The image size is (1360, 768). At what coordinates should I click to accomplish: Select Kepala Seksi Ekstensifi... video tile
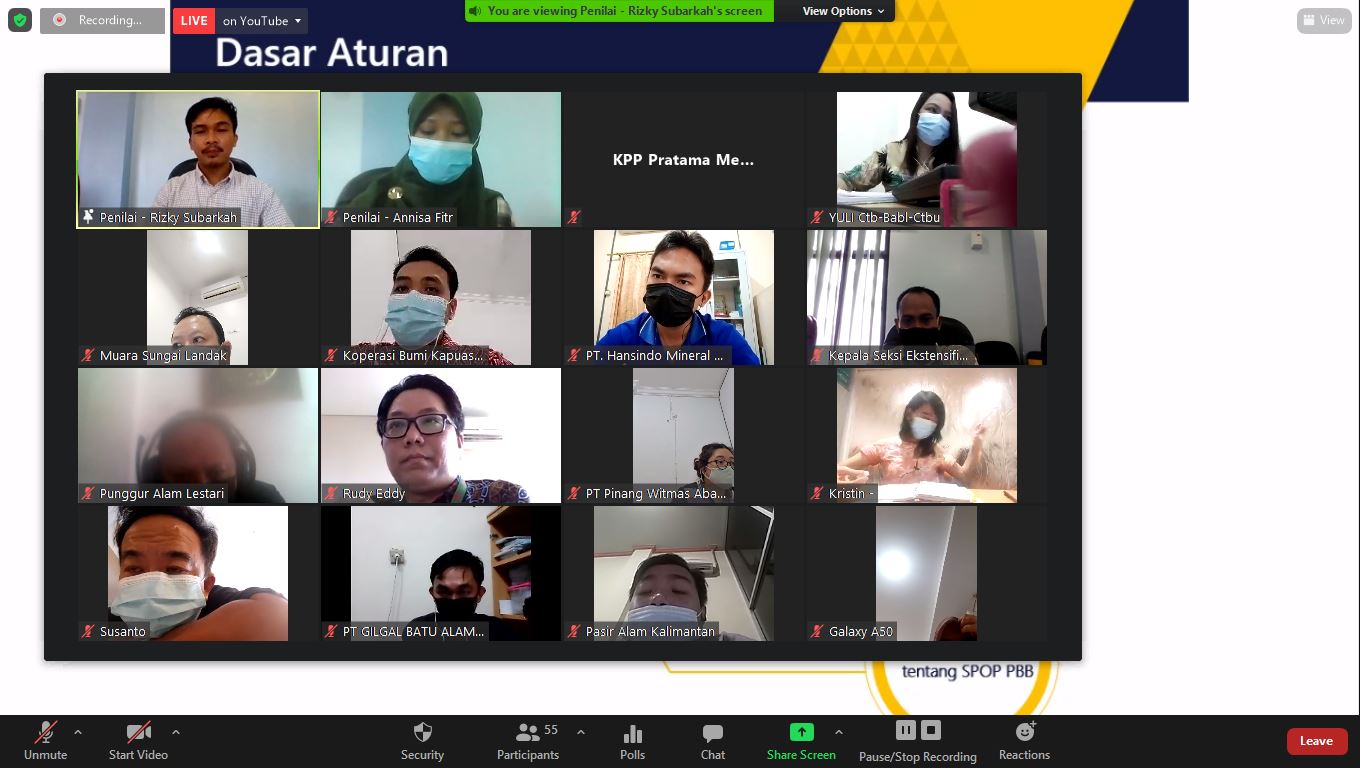coord(927,298)
